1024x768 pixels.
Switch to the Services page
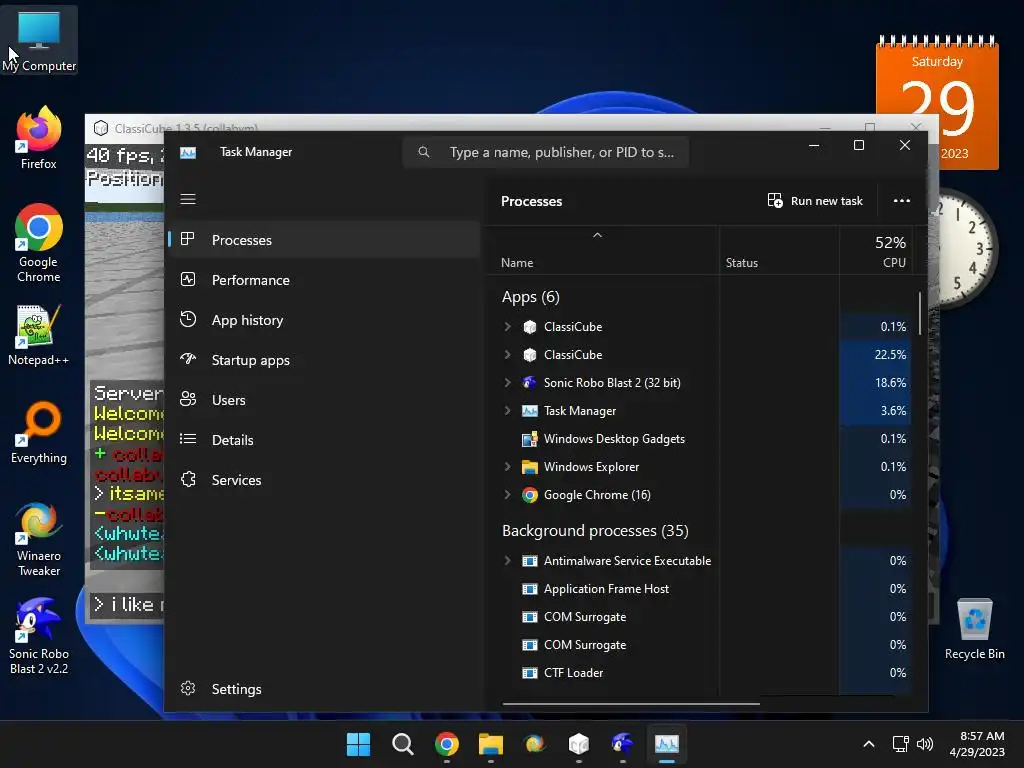[x=325, y=480]
